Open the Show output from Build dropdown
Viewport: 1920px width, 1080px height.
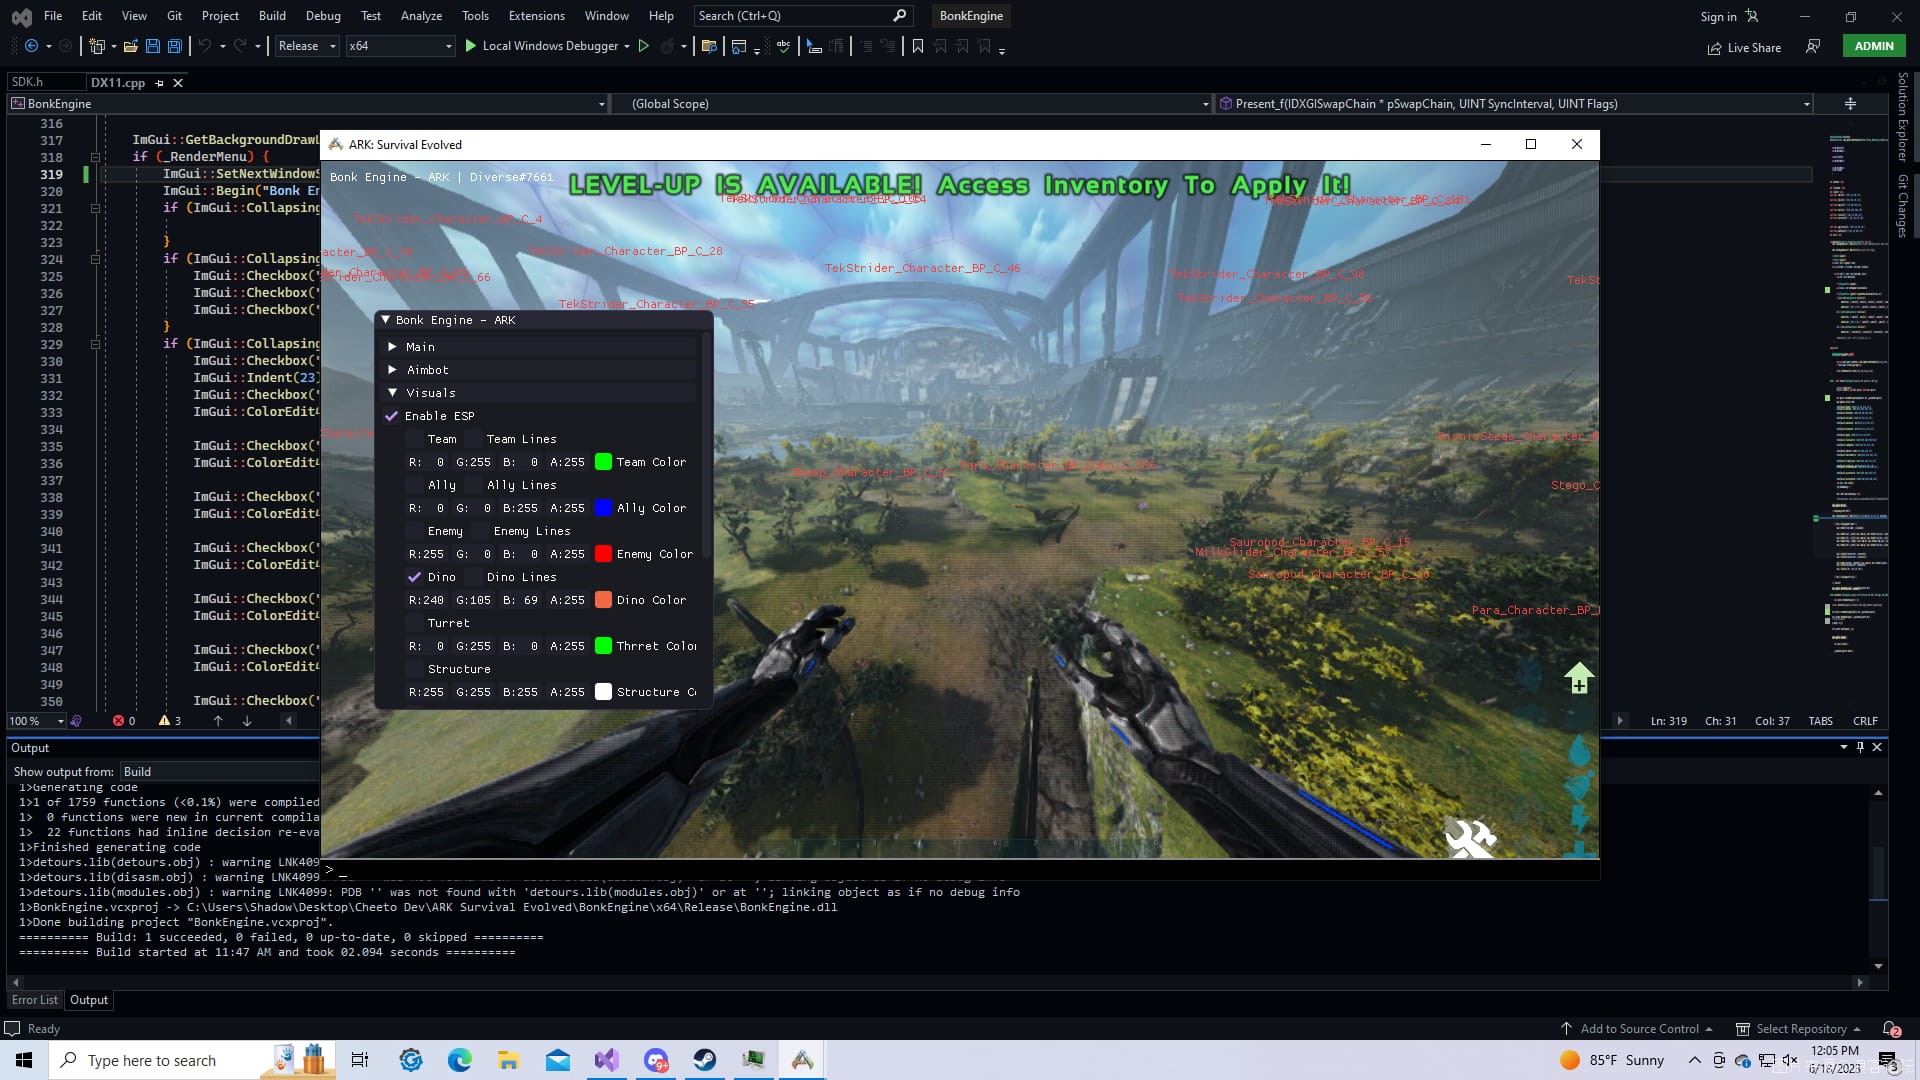pyautogui.click(x=220, y=772)
